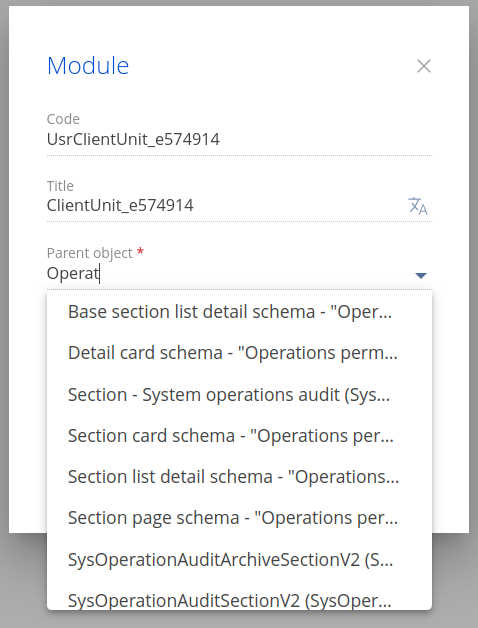Image resolution: width=478 pixels, height=628 pixels.
Task: Pick SysOperationAuditSectionV2 option
Action: [x=240, y=600]
